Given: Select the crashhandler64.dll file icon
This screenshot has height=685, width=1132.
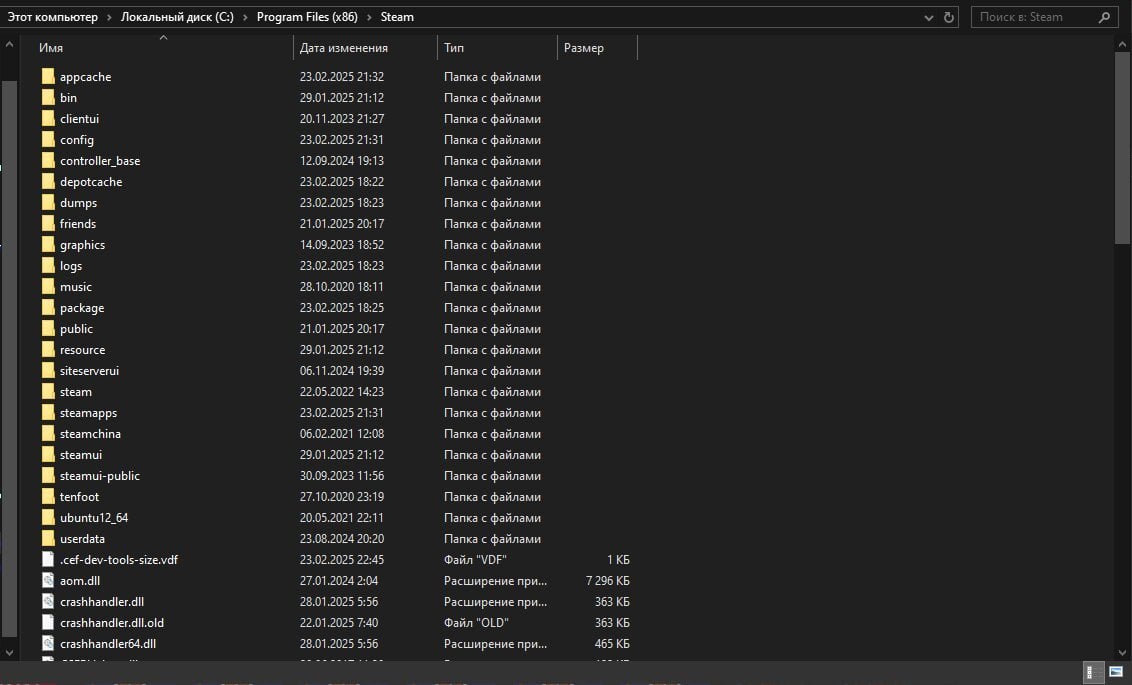Looking at the screenshot, I should point(48,643).
